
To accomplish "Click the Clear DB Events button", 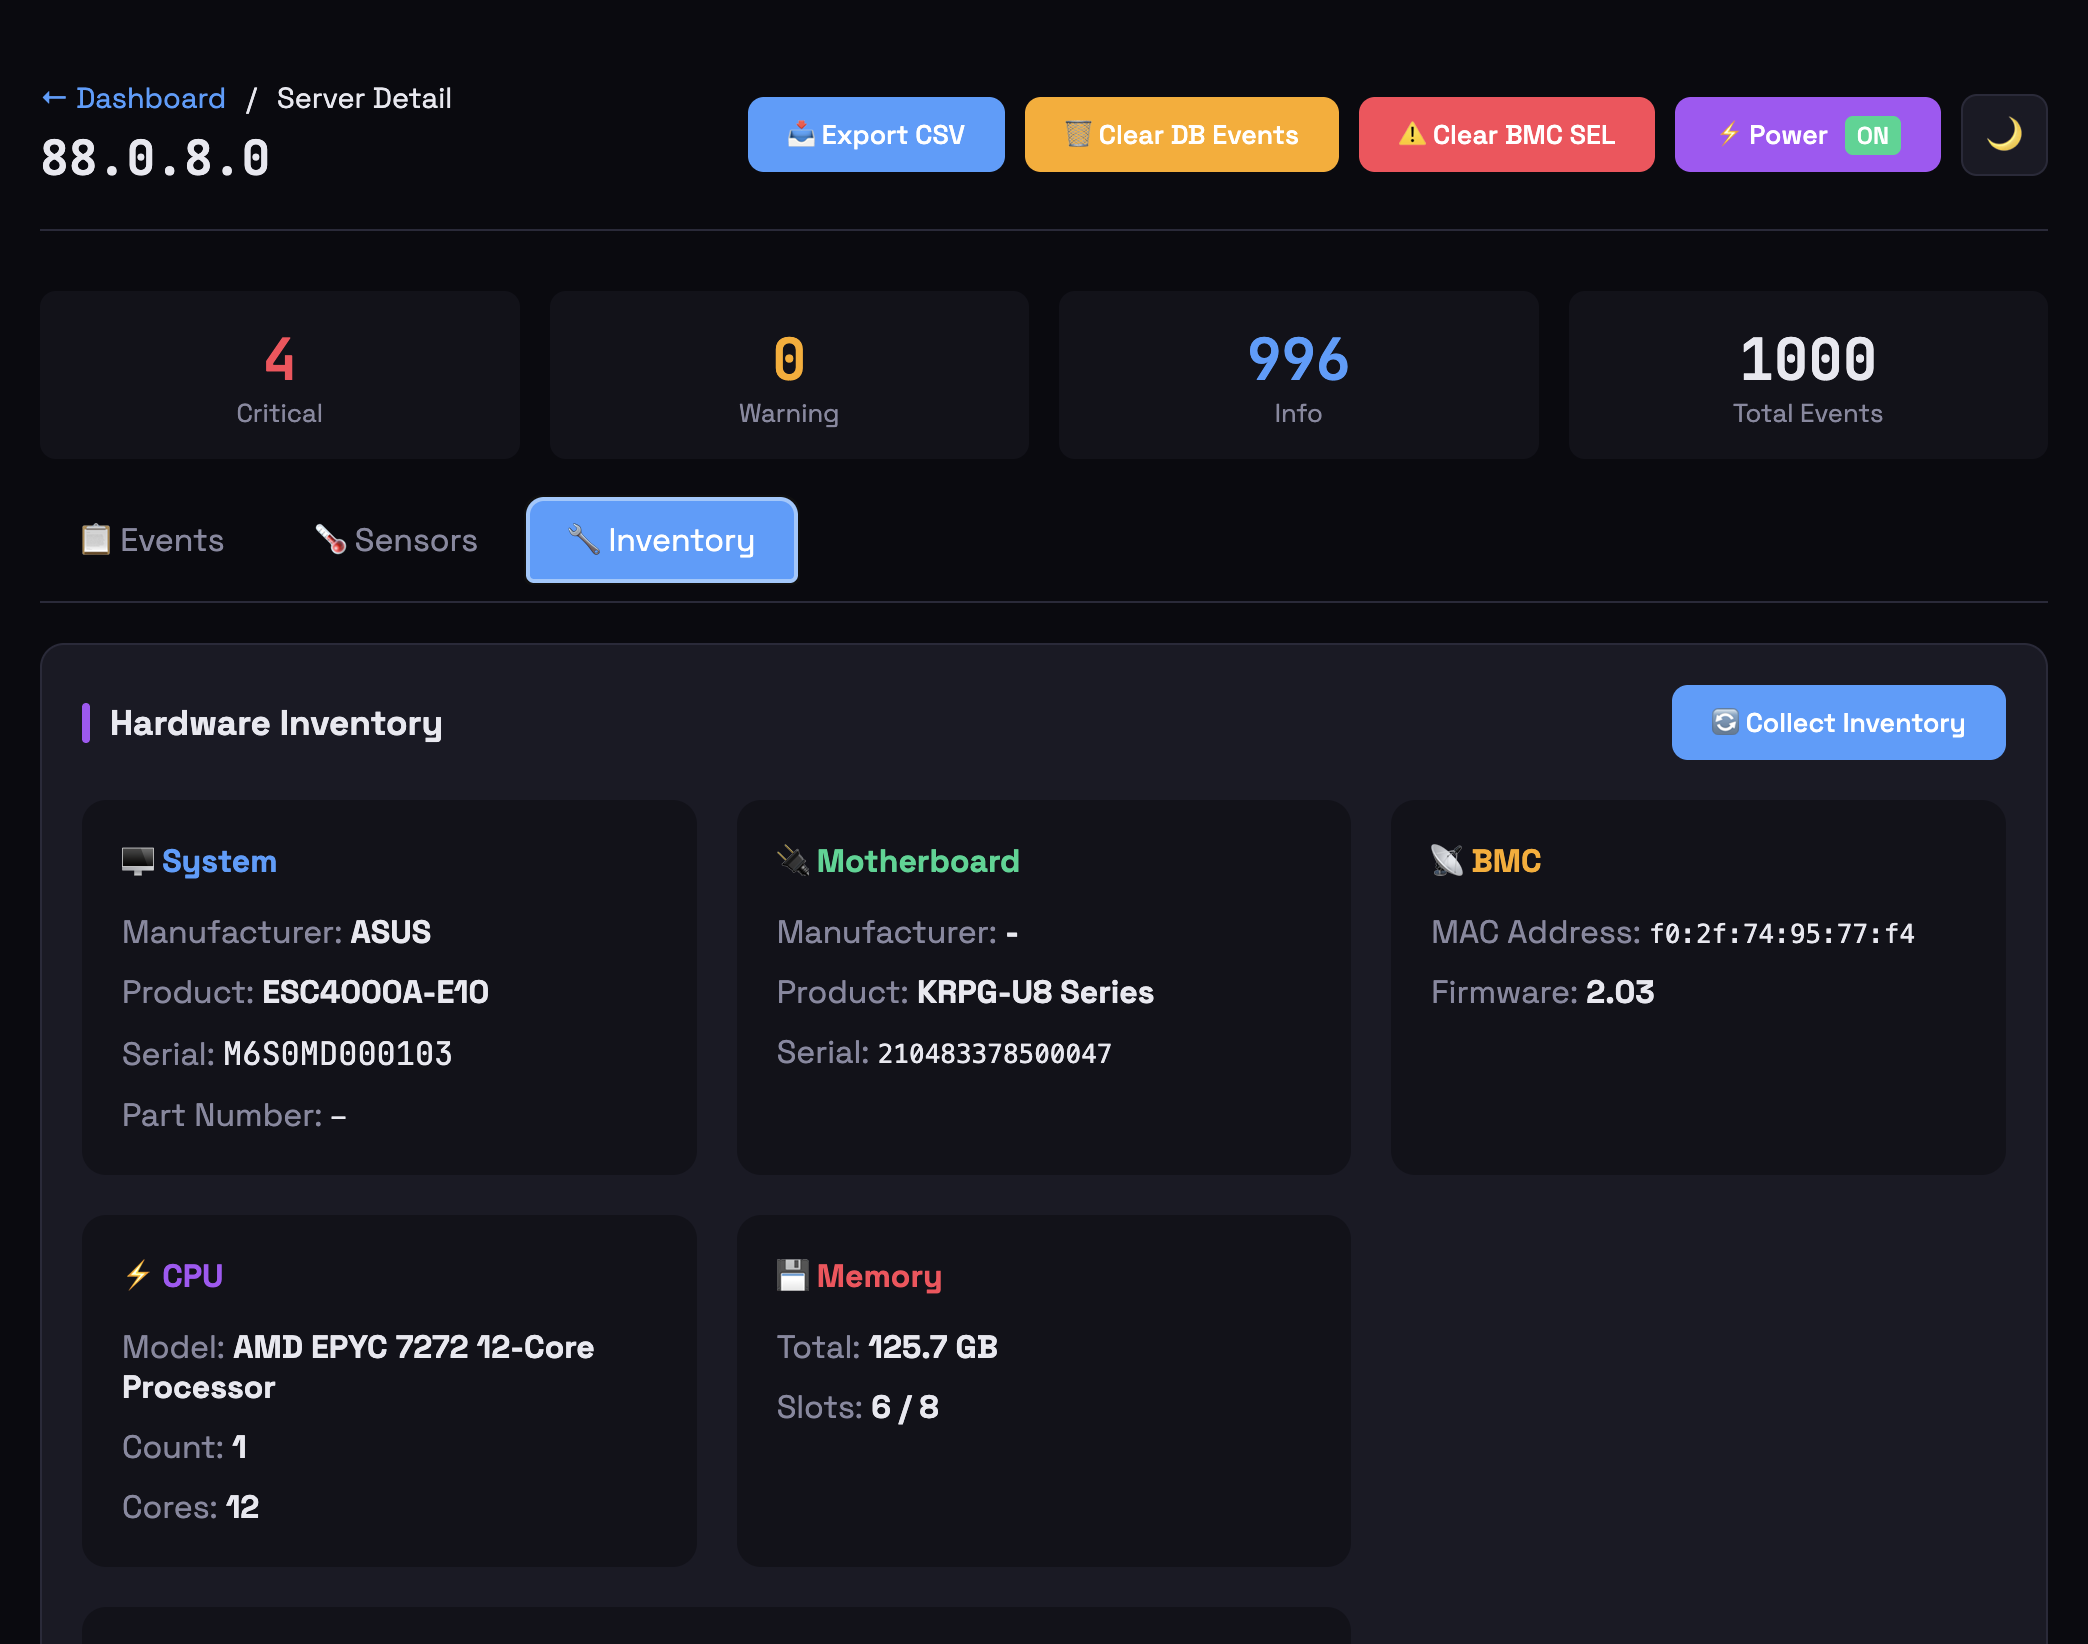I will [1181, 135].
